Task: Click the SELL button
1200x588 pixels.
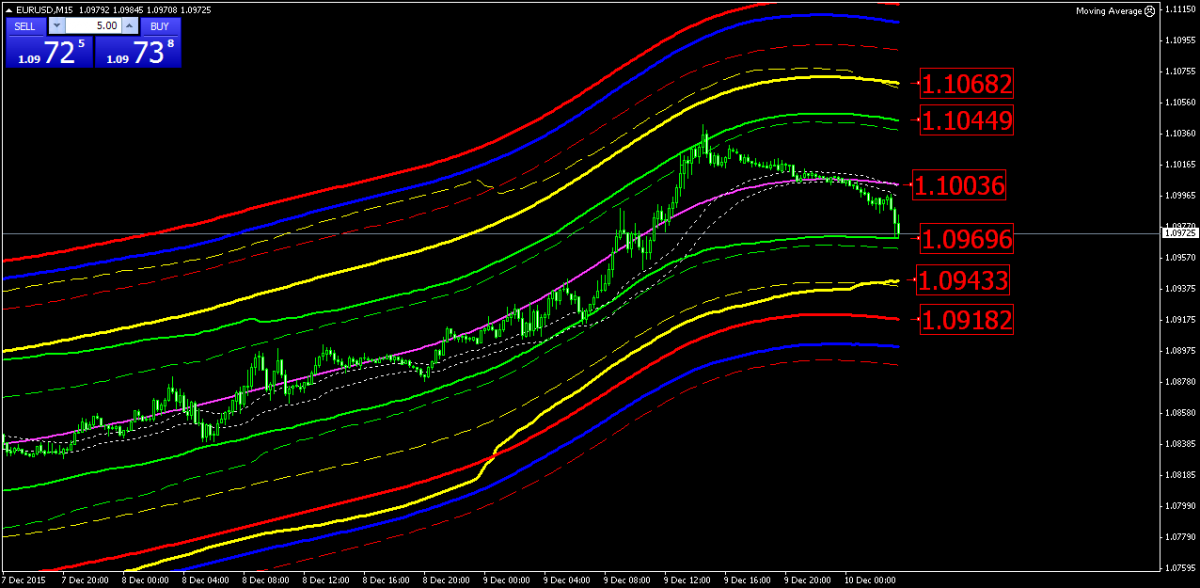Action: [24, 26]
